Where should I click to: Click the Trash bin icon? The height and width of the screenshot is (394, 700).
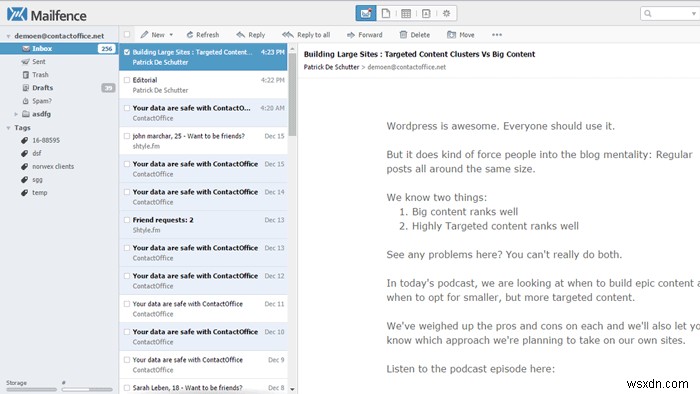[26, 75]
